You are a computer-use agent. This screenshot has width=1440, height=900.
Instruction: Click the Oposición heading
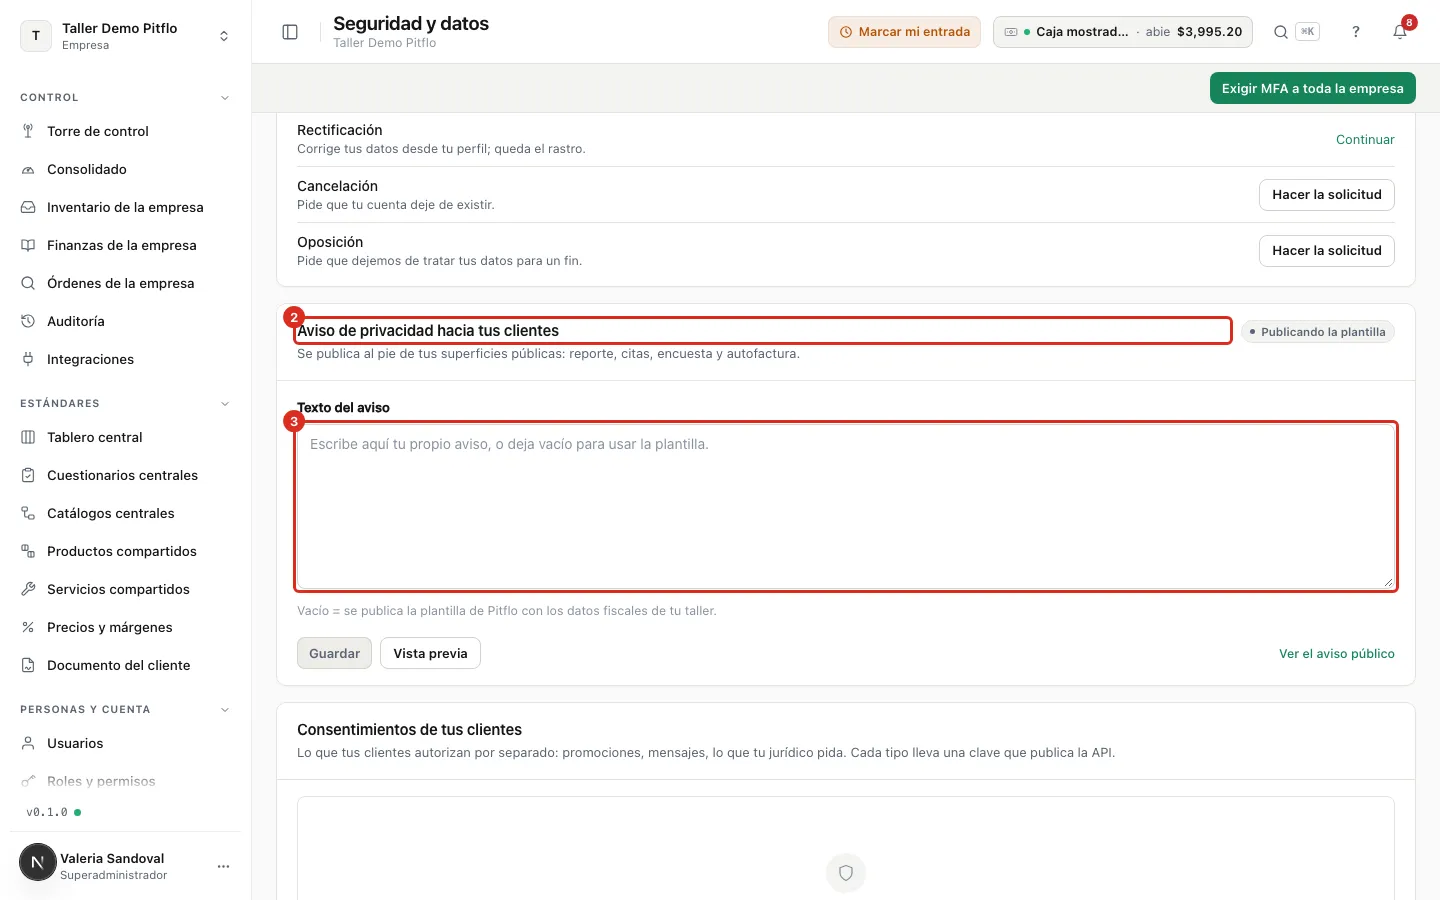330,242
